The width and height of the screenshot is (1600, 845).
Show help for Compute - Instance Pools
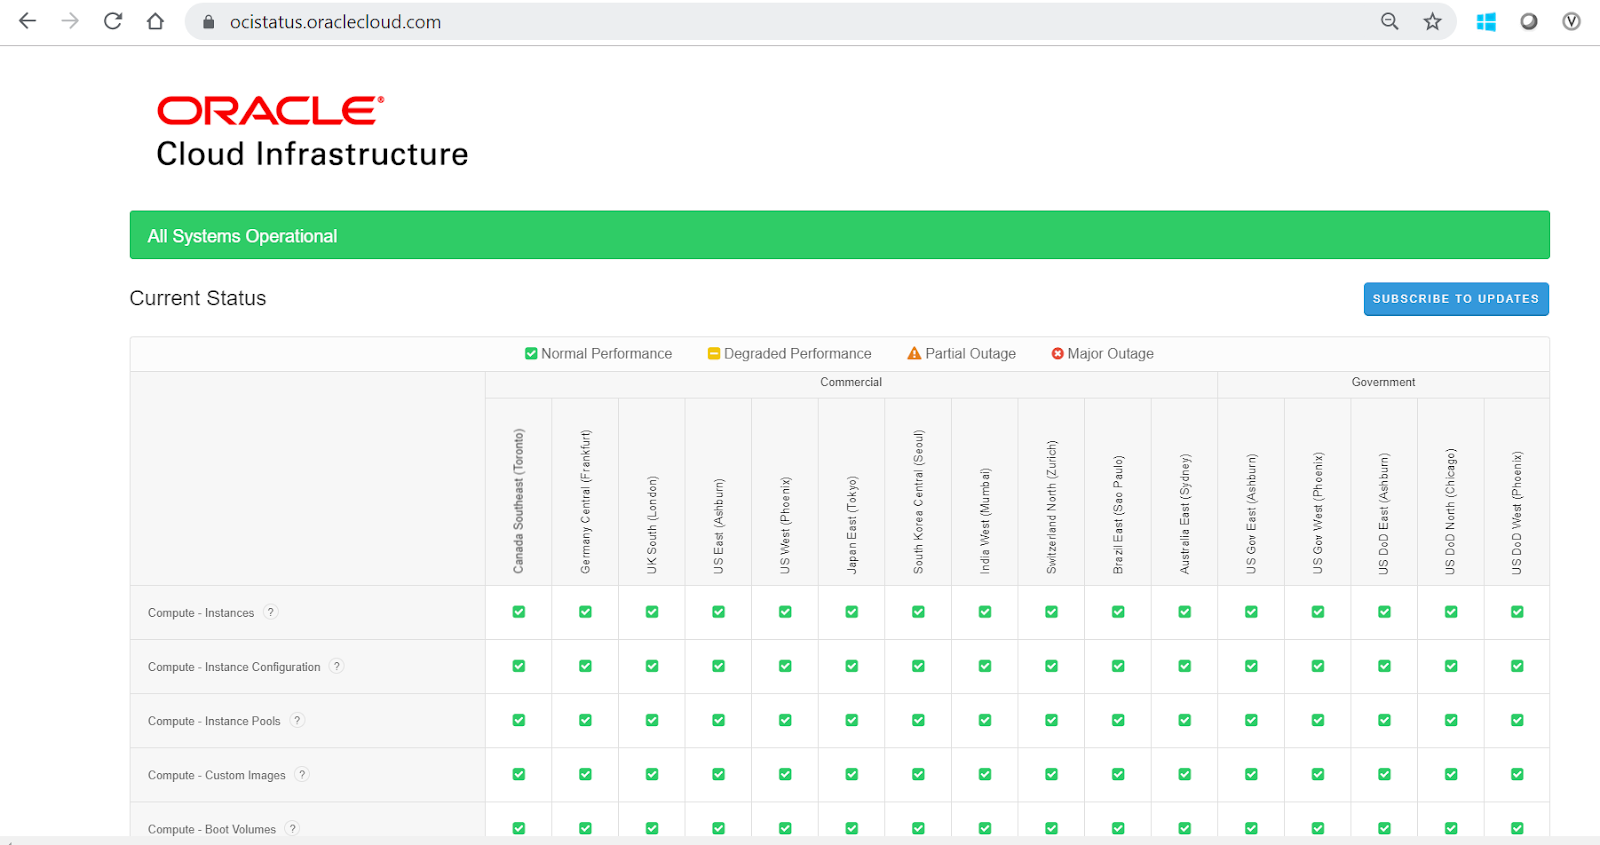pos(297,720)
